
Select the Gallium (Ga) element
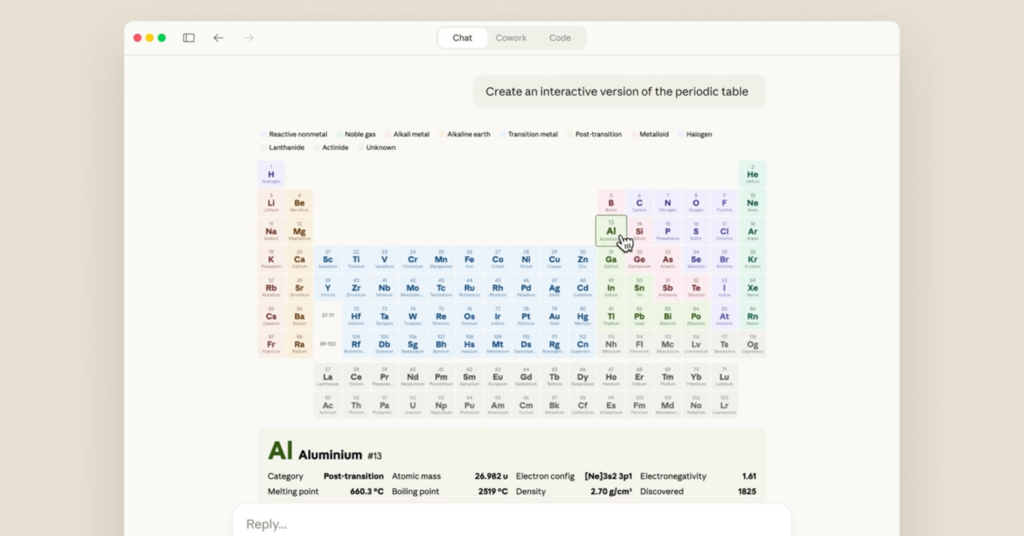tap(611, 259)
